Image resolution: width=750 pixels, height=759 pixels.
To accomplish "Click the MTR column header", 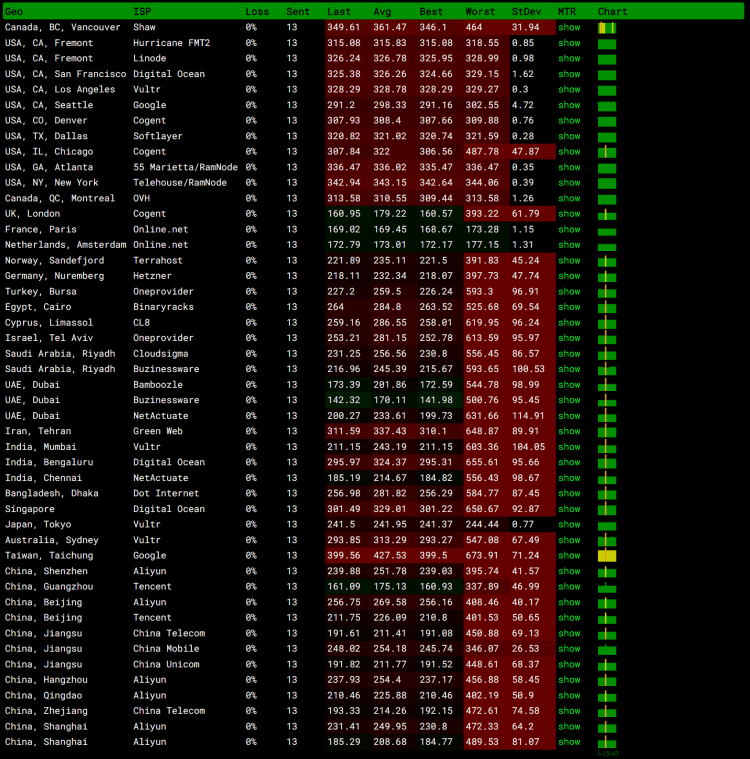I will click(x=566, y=12).
